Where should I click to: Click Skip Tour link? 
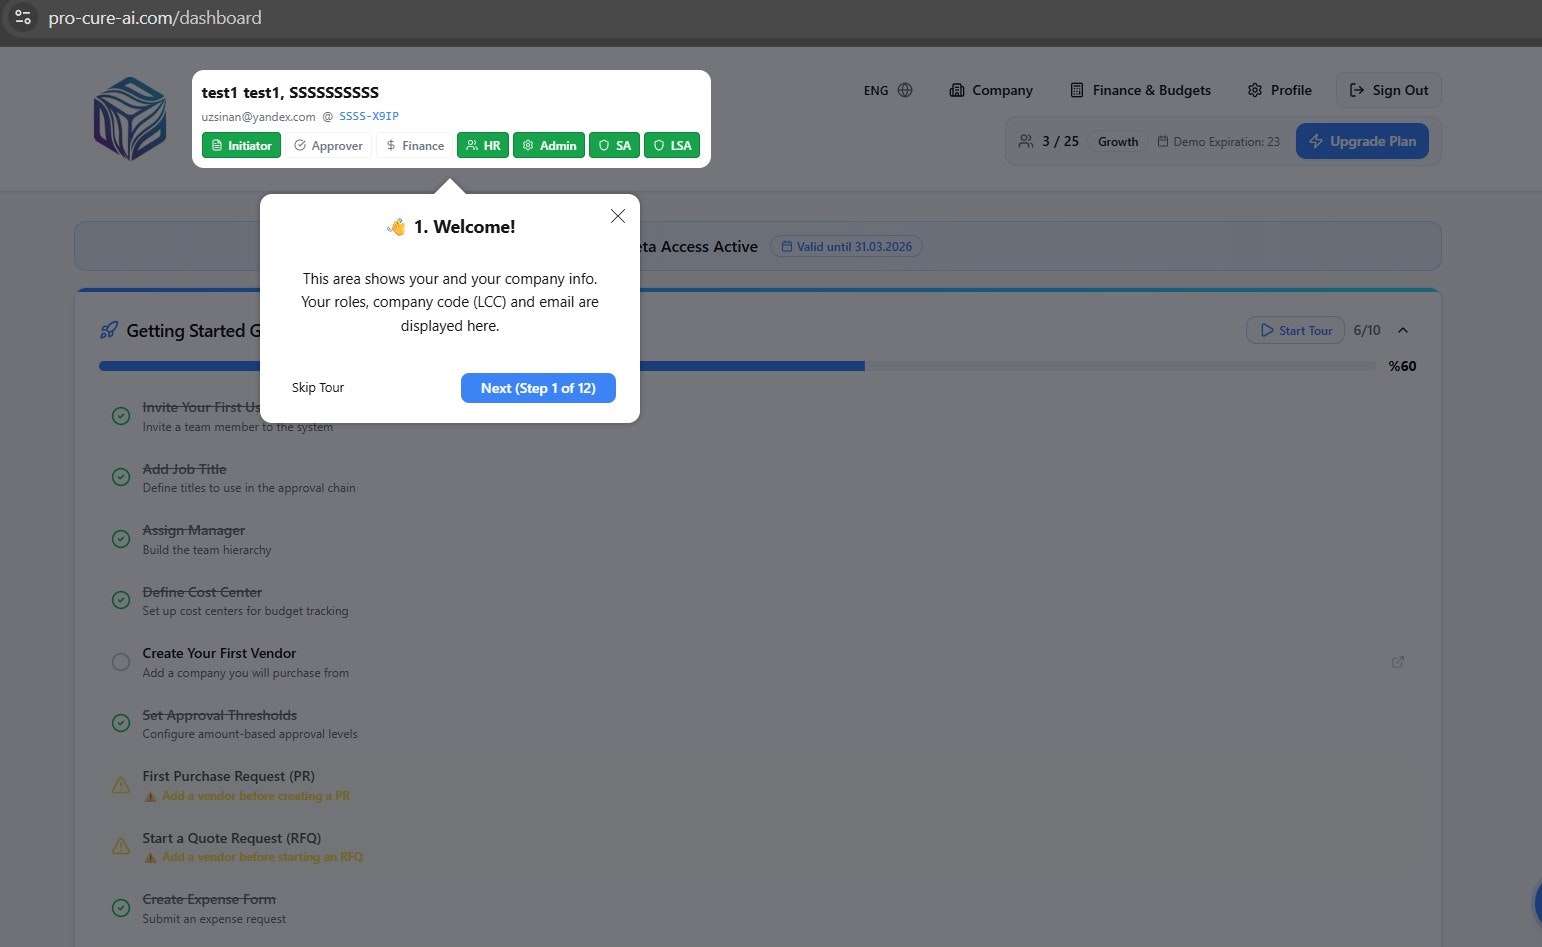coord(318,388)
